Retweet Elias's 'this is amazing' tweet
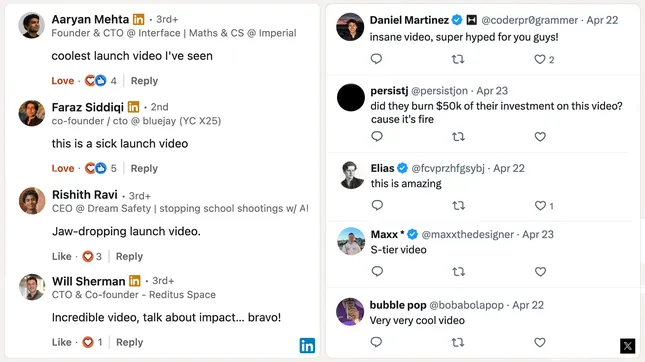Image resolution: width=645 pixels, height=362 pixels. coord(458,205)
